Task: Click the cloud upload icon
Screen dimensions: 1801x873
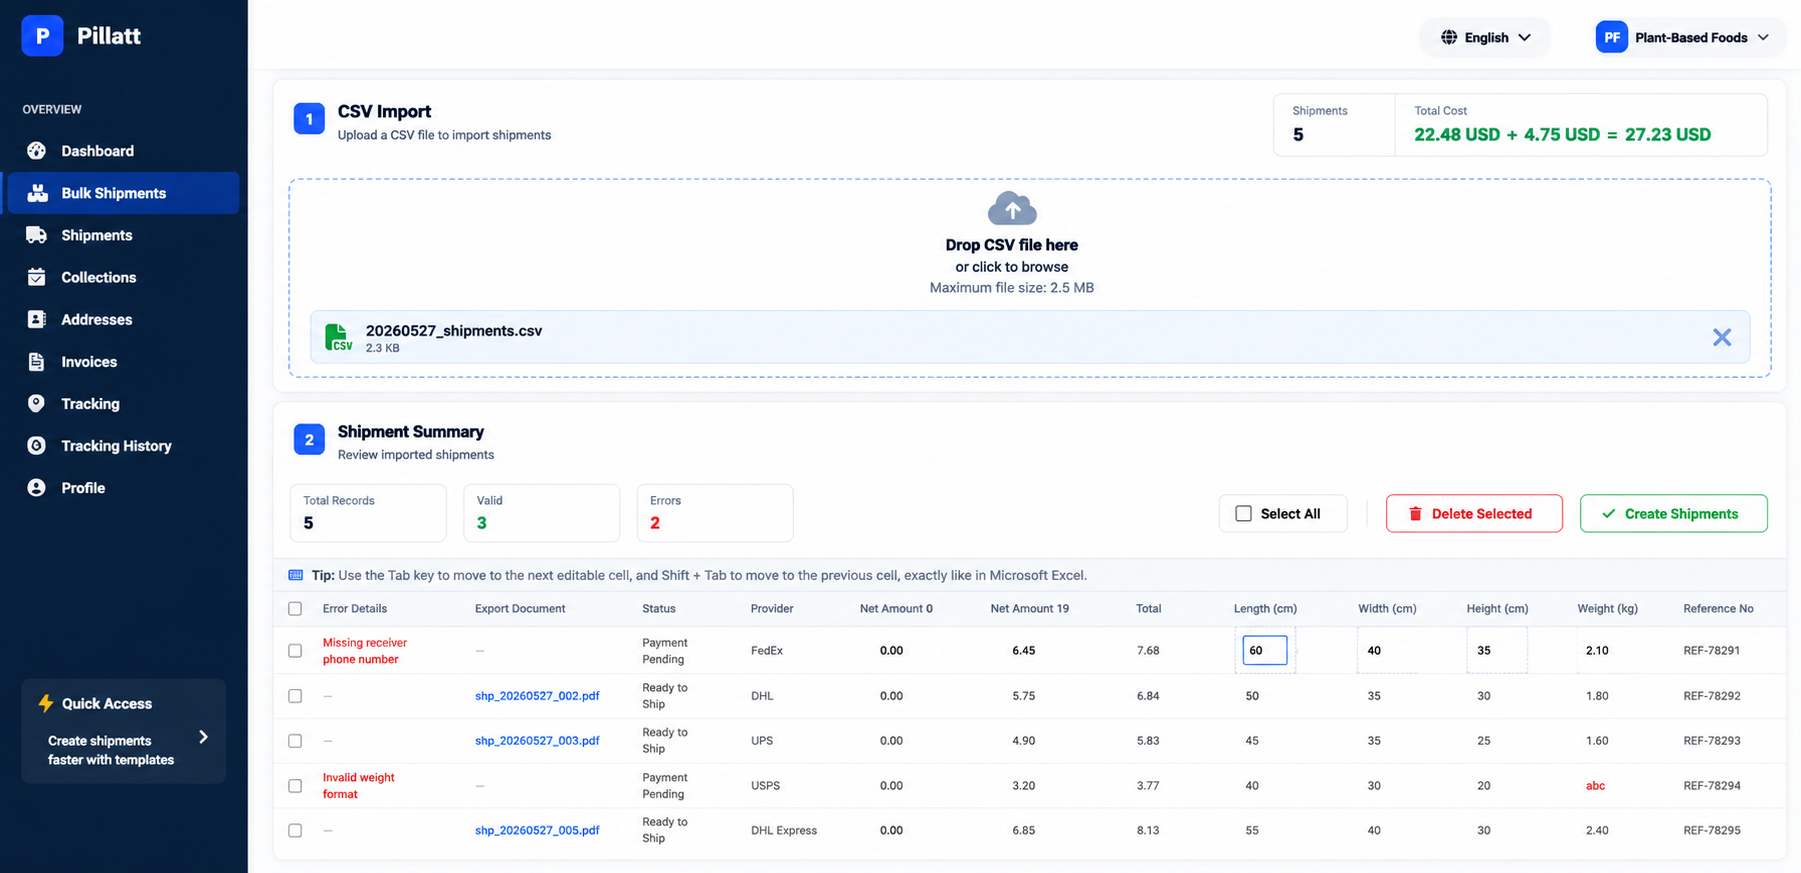Action: pyautogui.click(x=1012, y=209)
